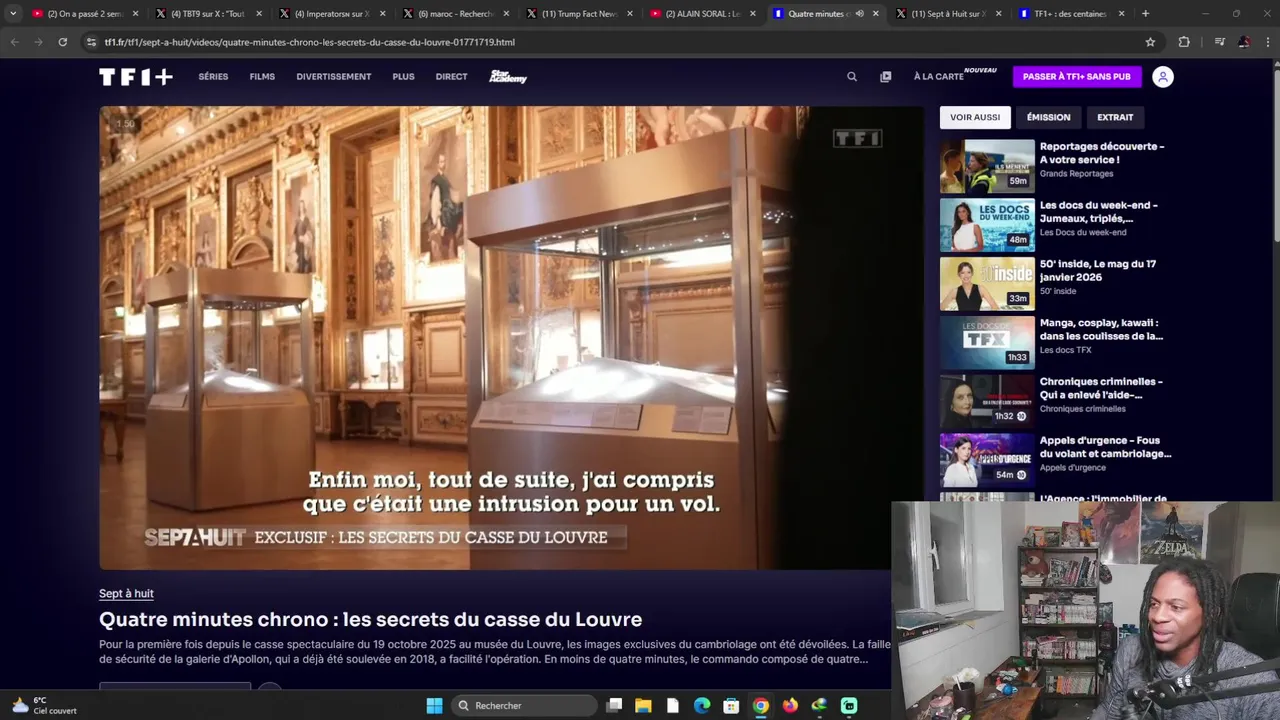Open the browser extensions puzzle icon
Screen dimensions: 1280x720
(1184, 42)
